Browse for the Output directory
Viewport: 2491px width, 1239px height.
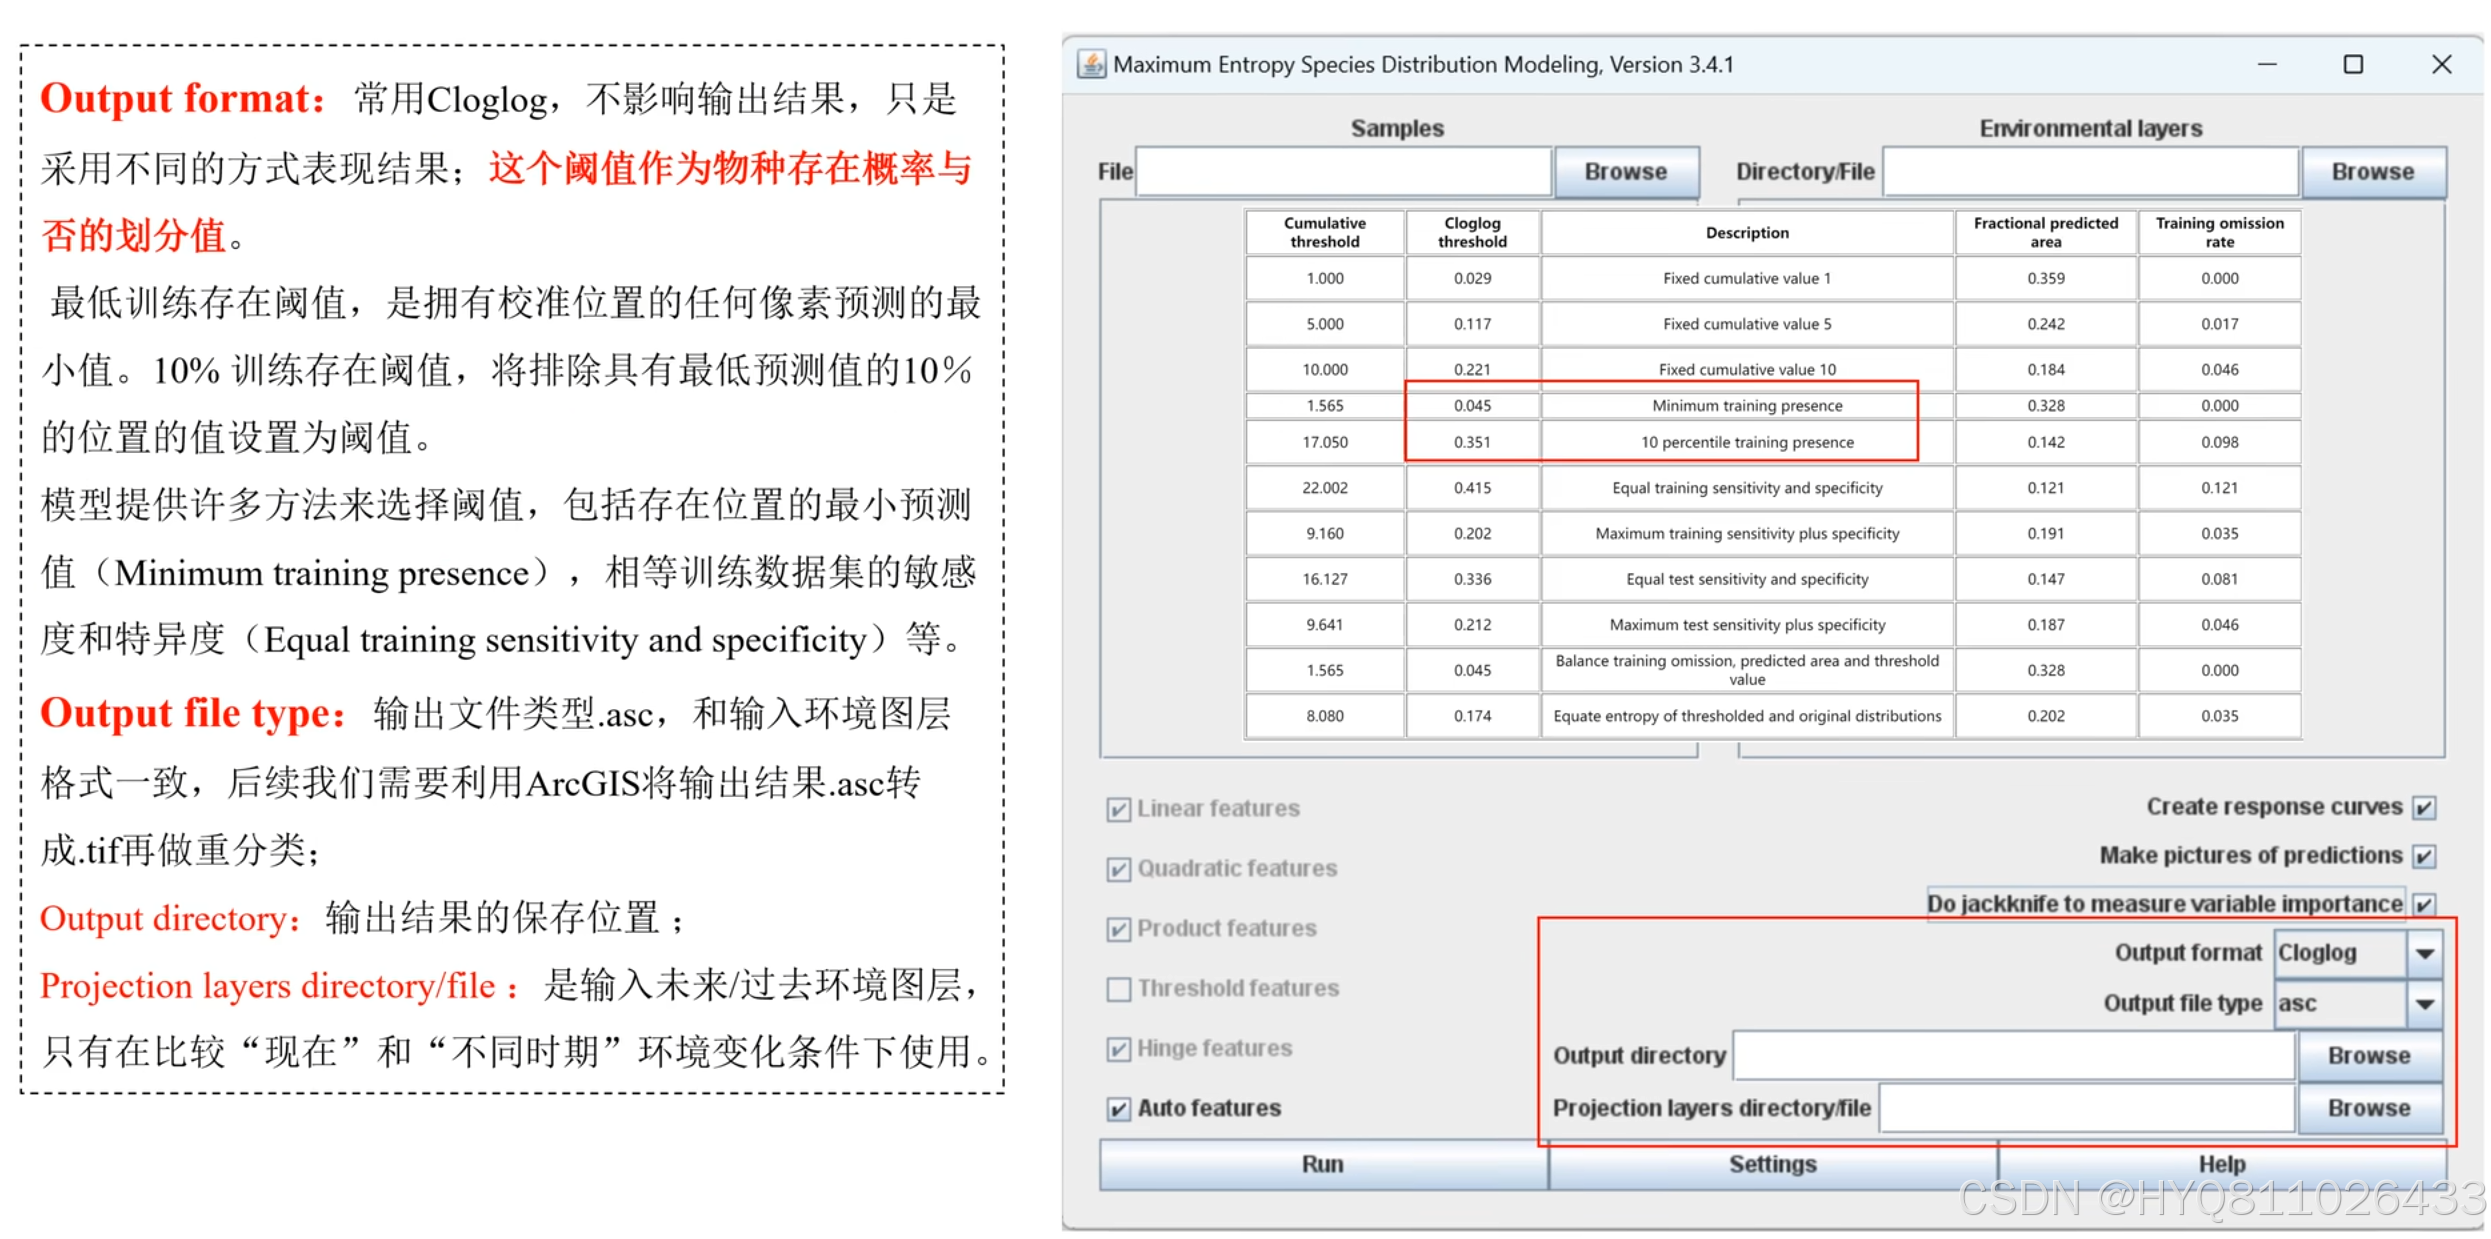(2368, 1056)
